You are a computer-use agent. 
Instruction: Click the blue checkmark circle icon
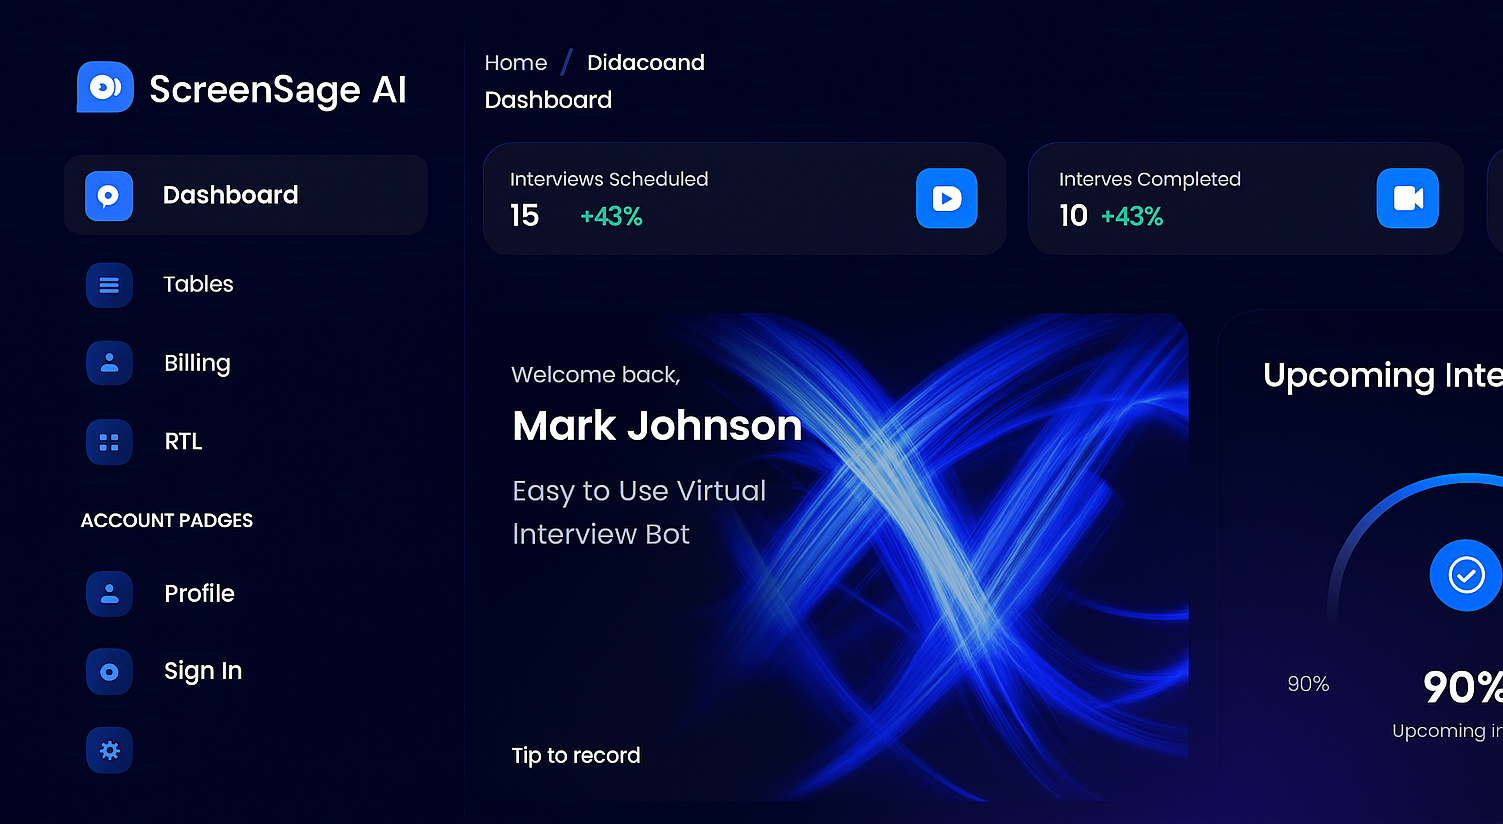pyautogui.click(x=1465, y=575)
